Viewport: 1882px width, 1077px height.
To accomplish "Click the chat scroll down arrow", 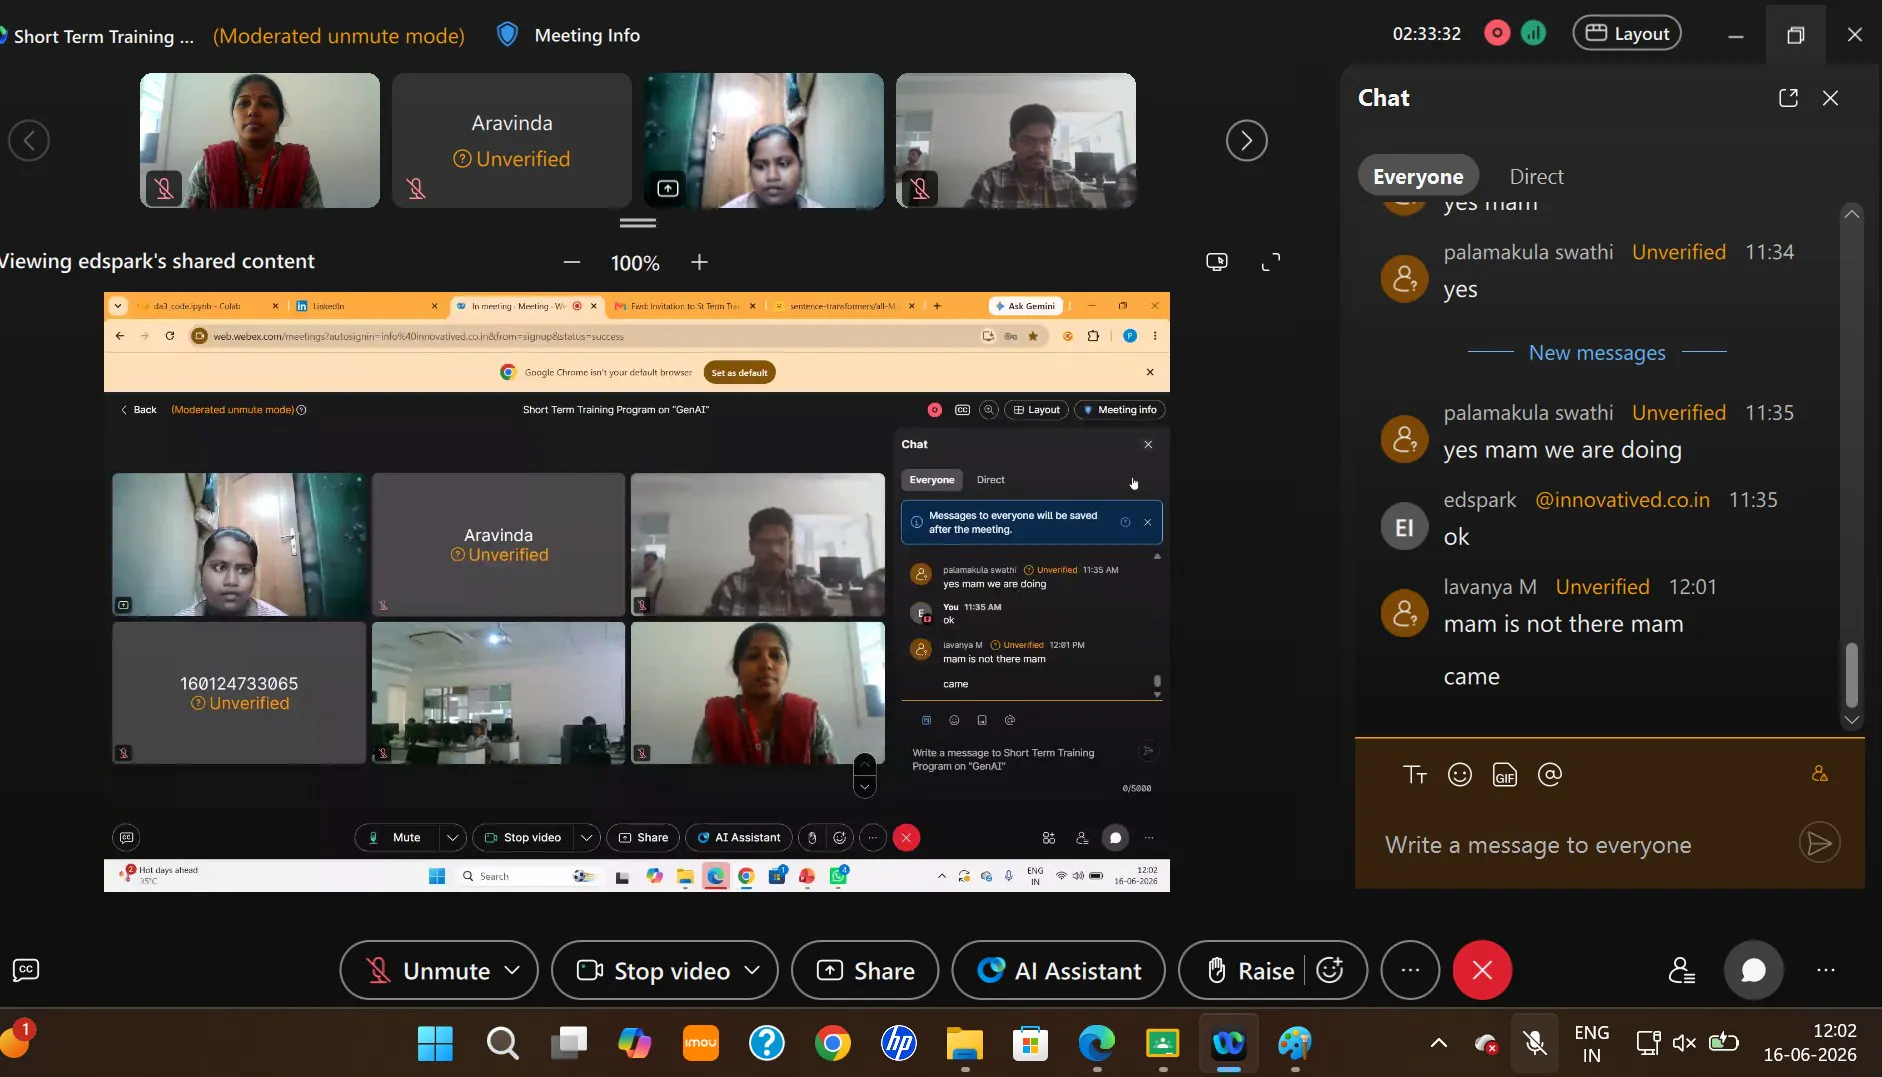I will click(1852, 720).
